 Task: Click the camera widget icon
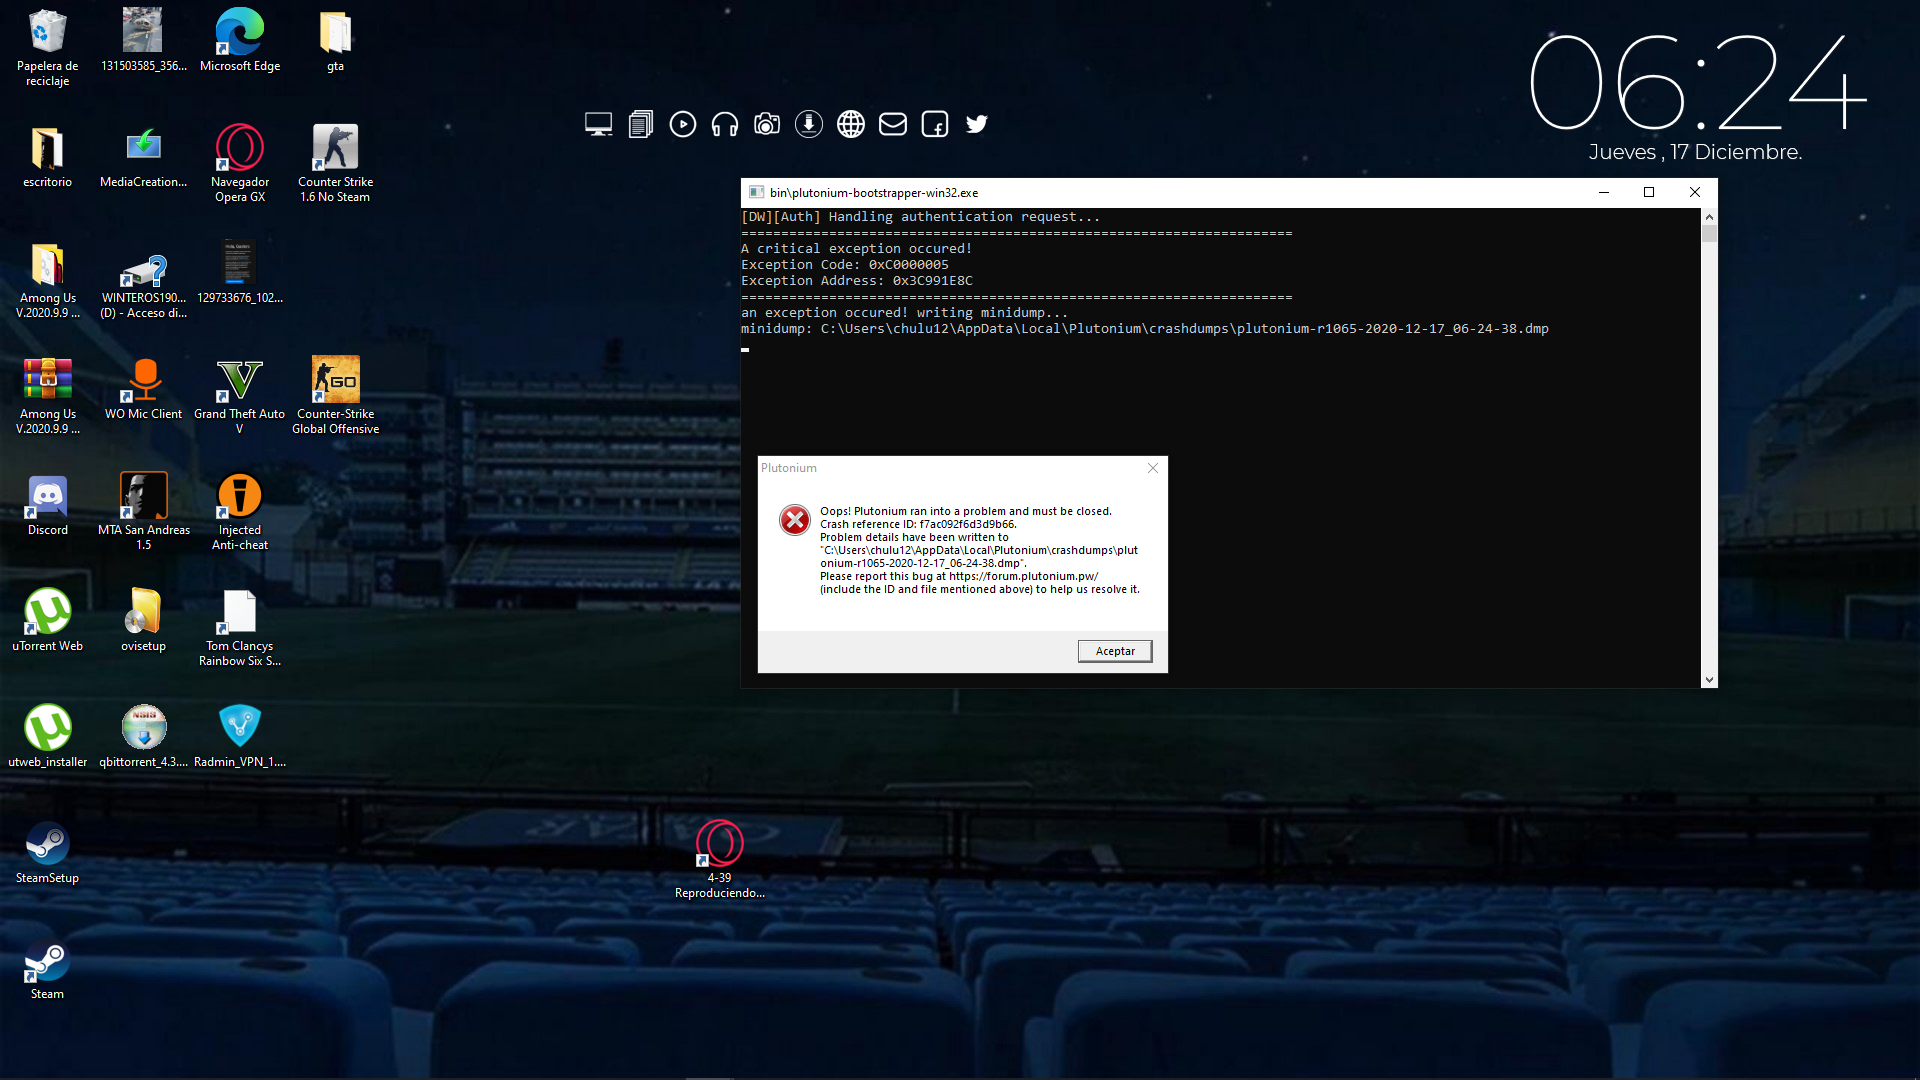[767, 124]
